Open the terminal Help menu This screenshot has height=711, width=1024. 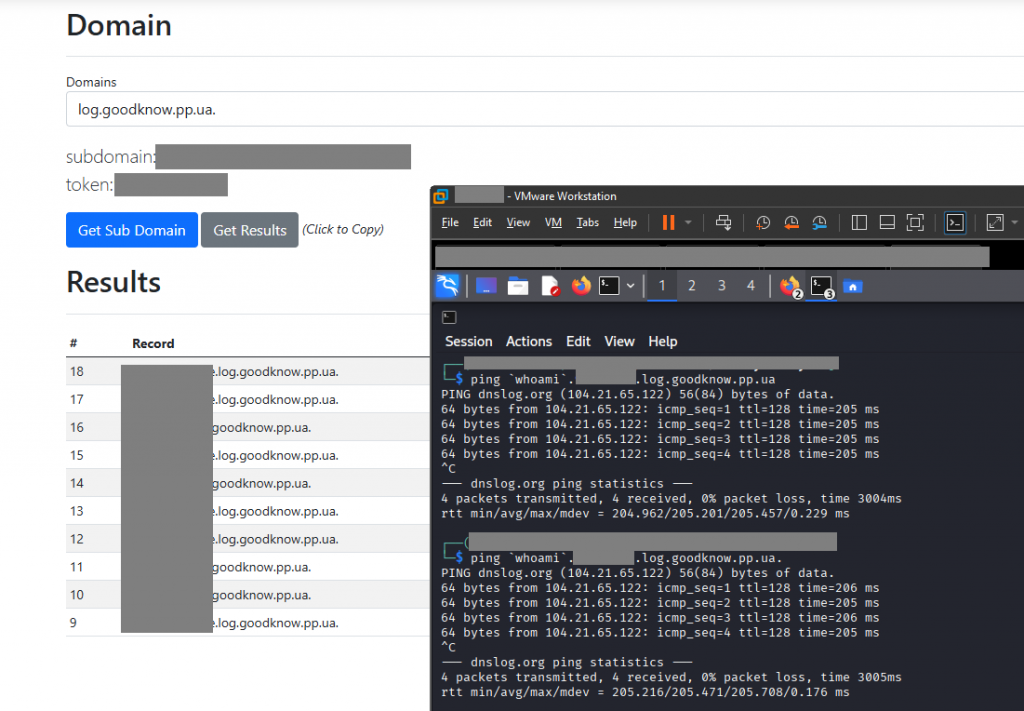(663, 341)
